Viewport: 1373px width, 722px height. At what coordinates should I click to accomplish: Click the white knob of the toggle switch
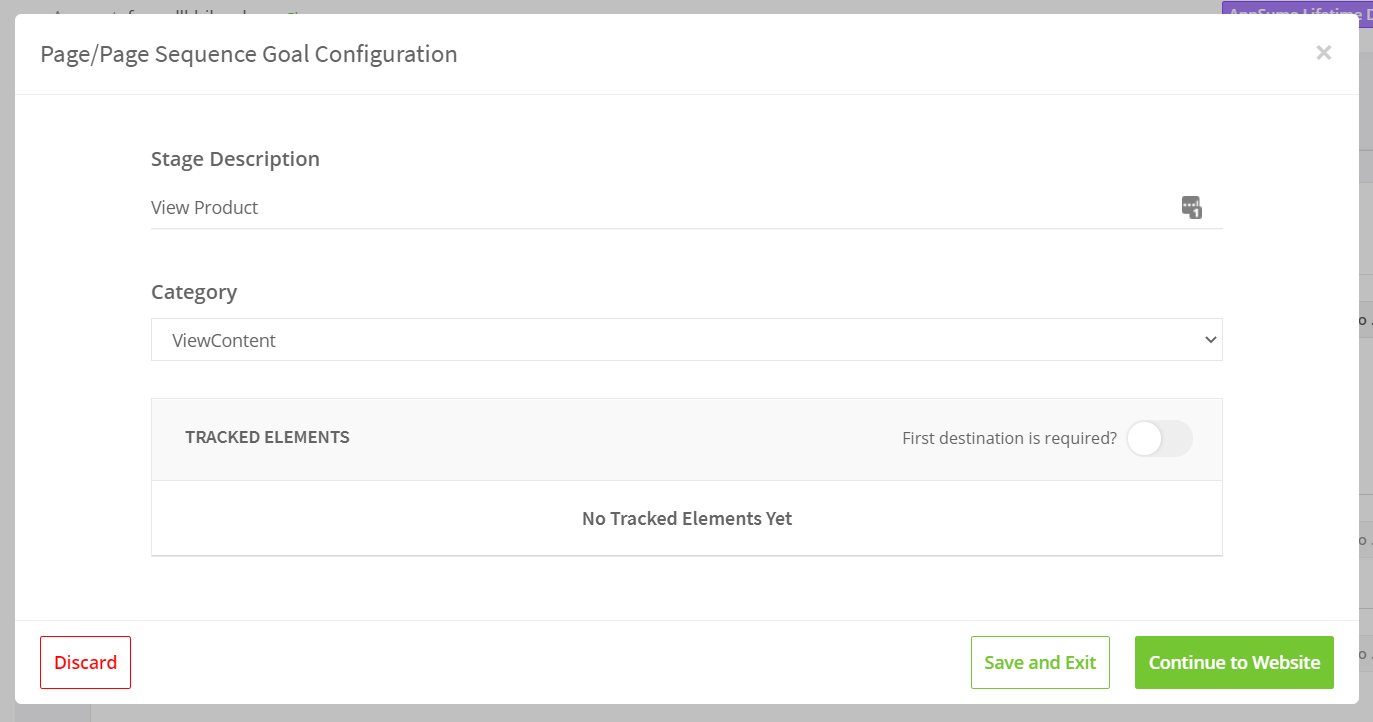click(x=1145, y=438)
